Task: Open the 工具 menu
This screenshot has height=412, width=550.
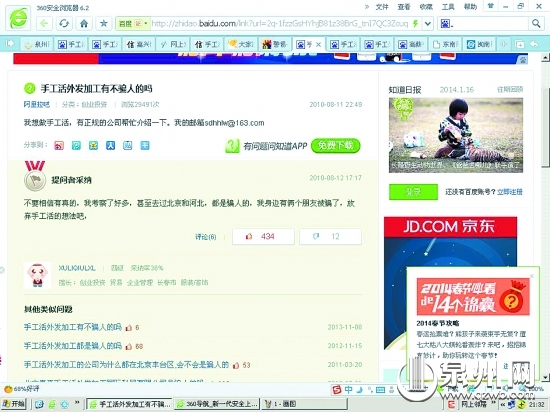Action: 448,7
